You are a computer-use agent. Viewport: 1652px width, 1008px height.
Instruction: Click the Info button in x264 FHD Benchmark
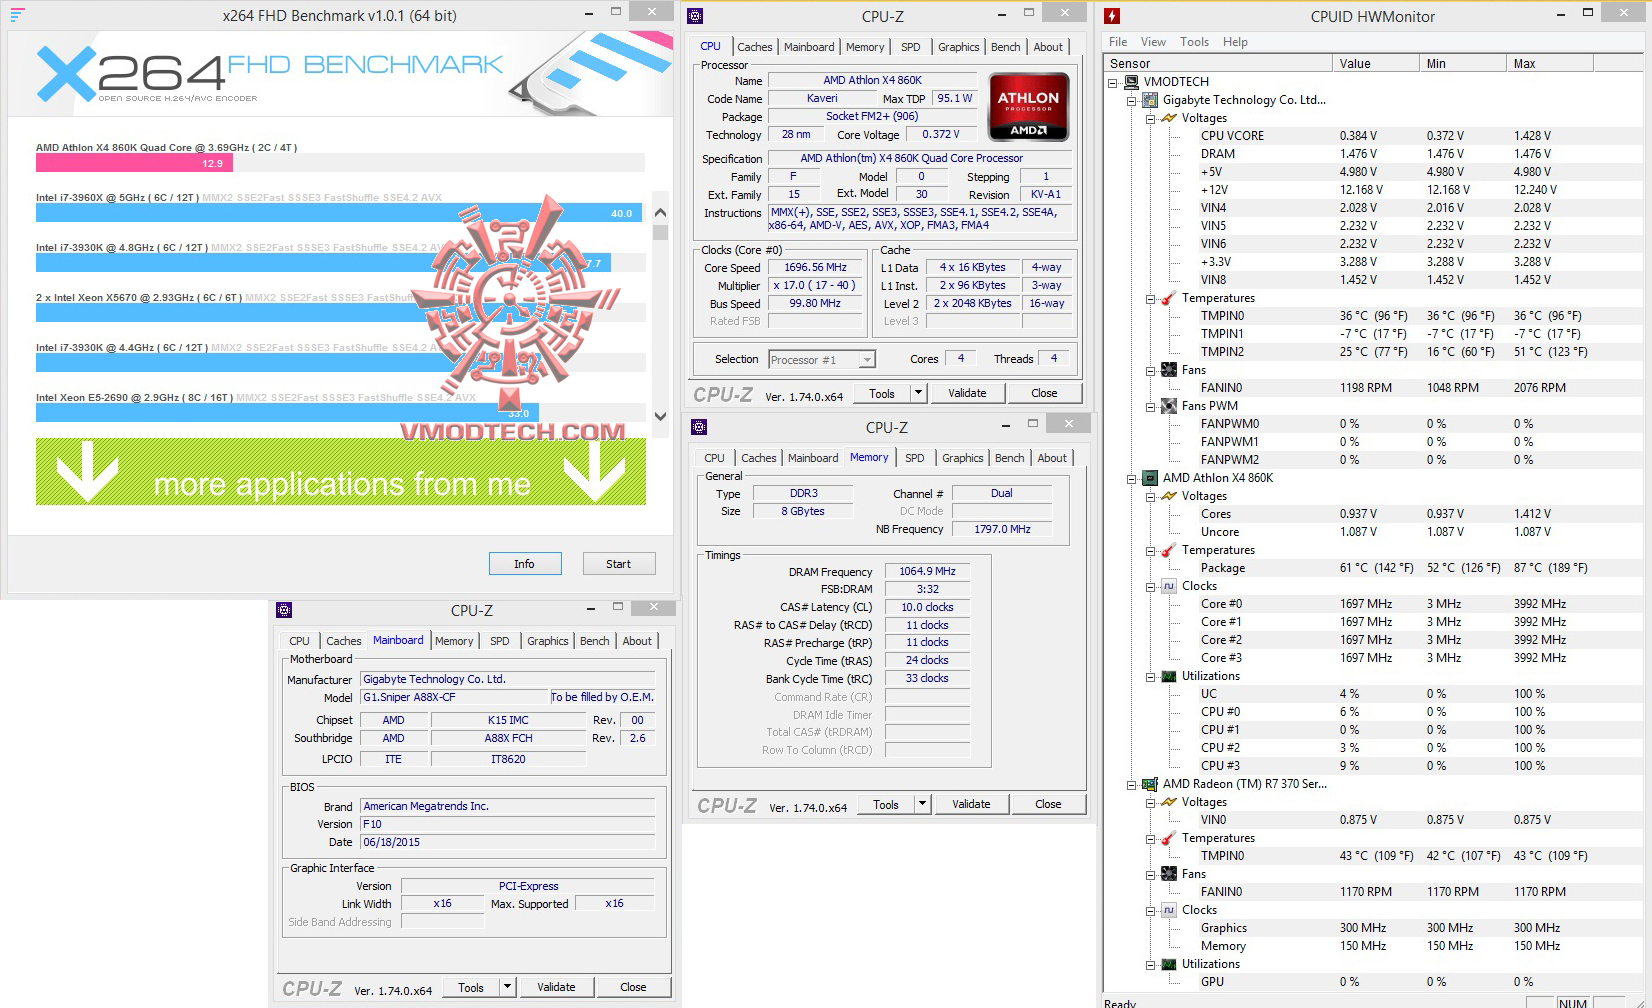(x=525, y=564)
